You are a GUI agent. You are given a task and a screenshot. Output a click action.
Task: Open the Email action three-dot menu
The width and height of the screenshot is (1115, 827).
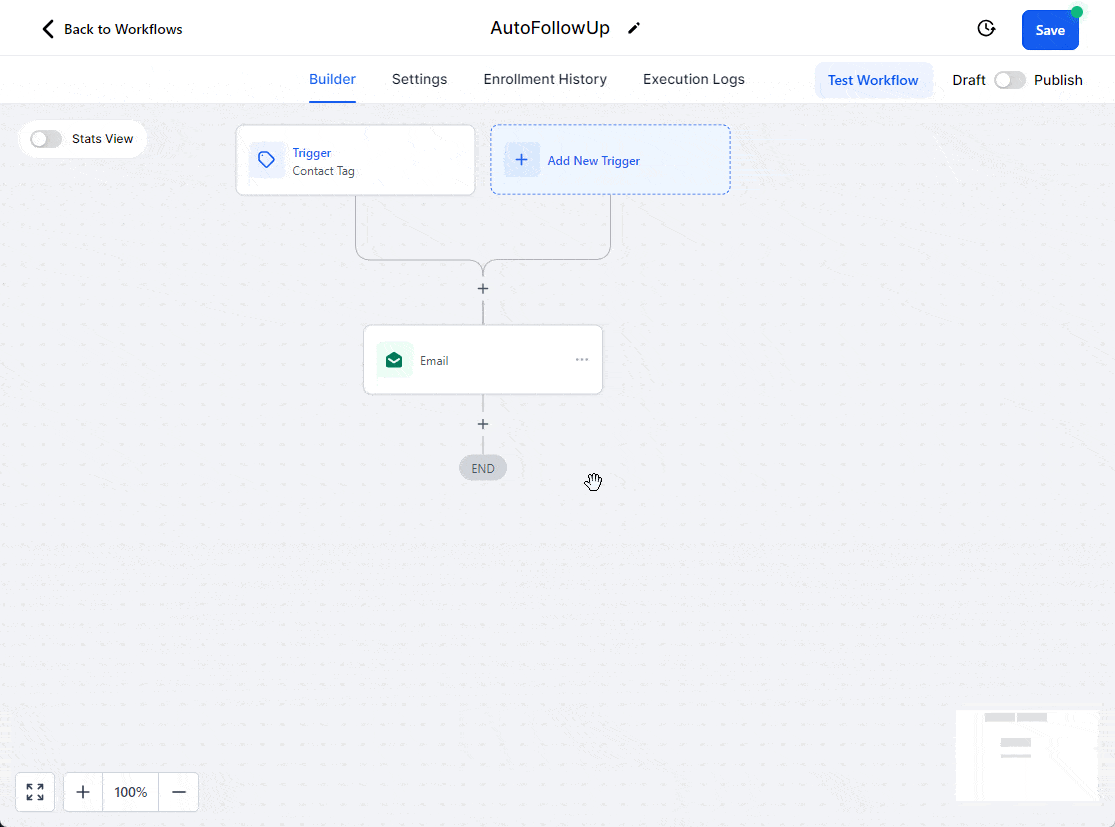[582, 359]
